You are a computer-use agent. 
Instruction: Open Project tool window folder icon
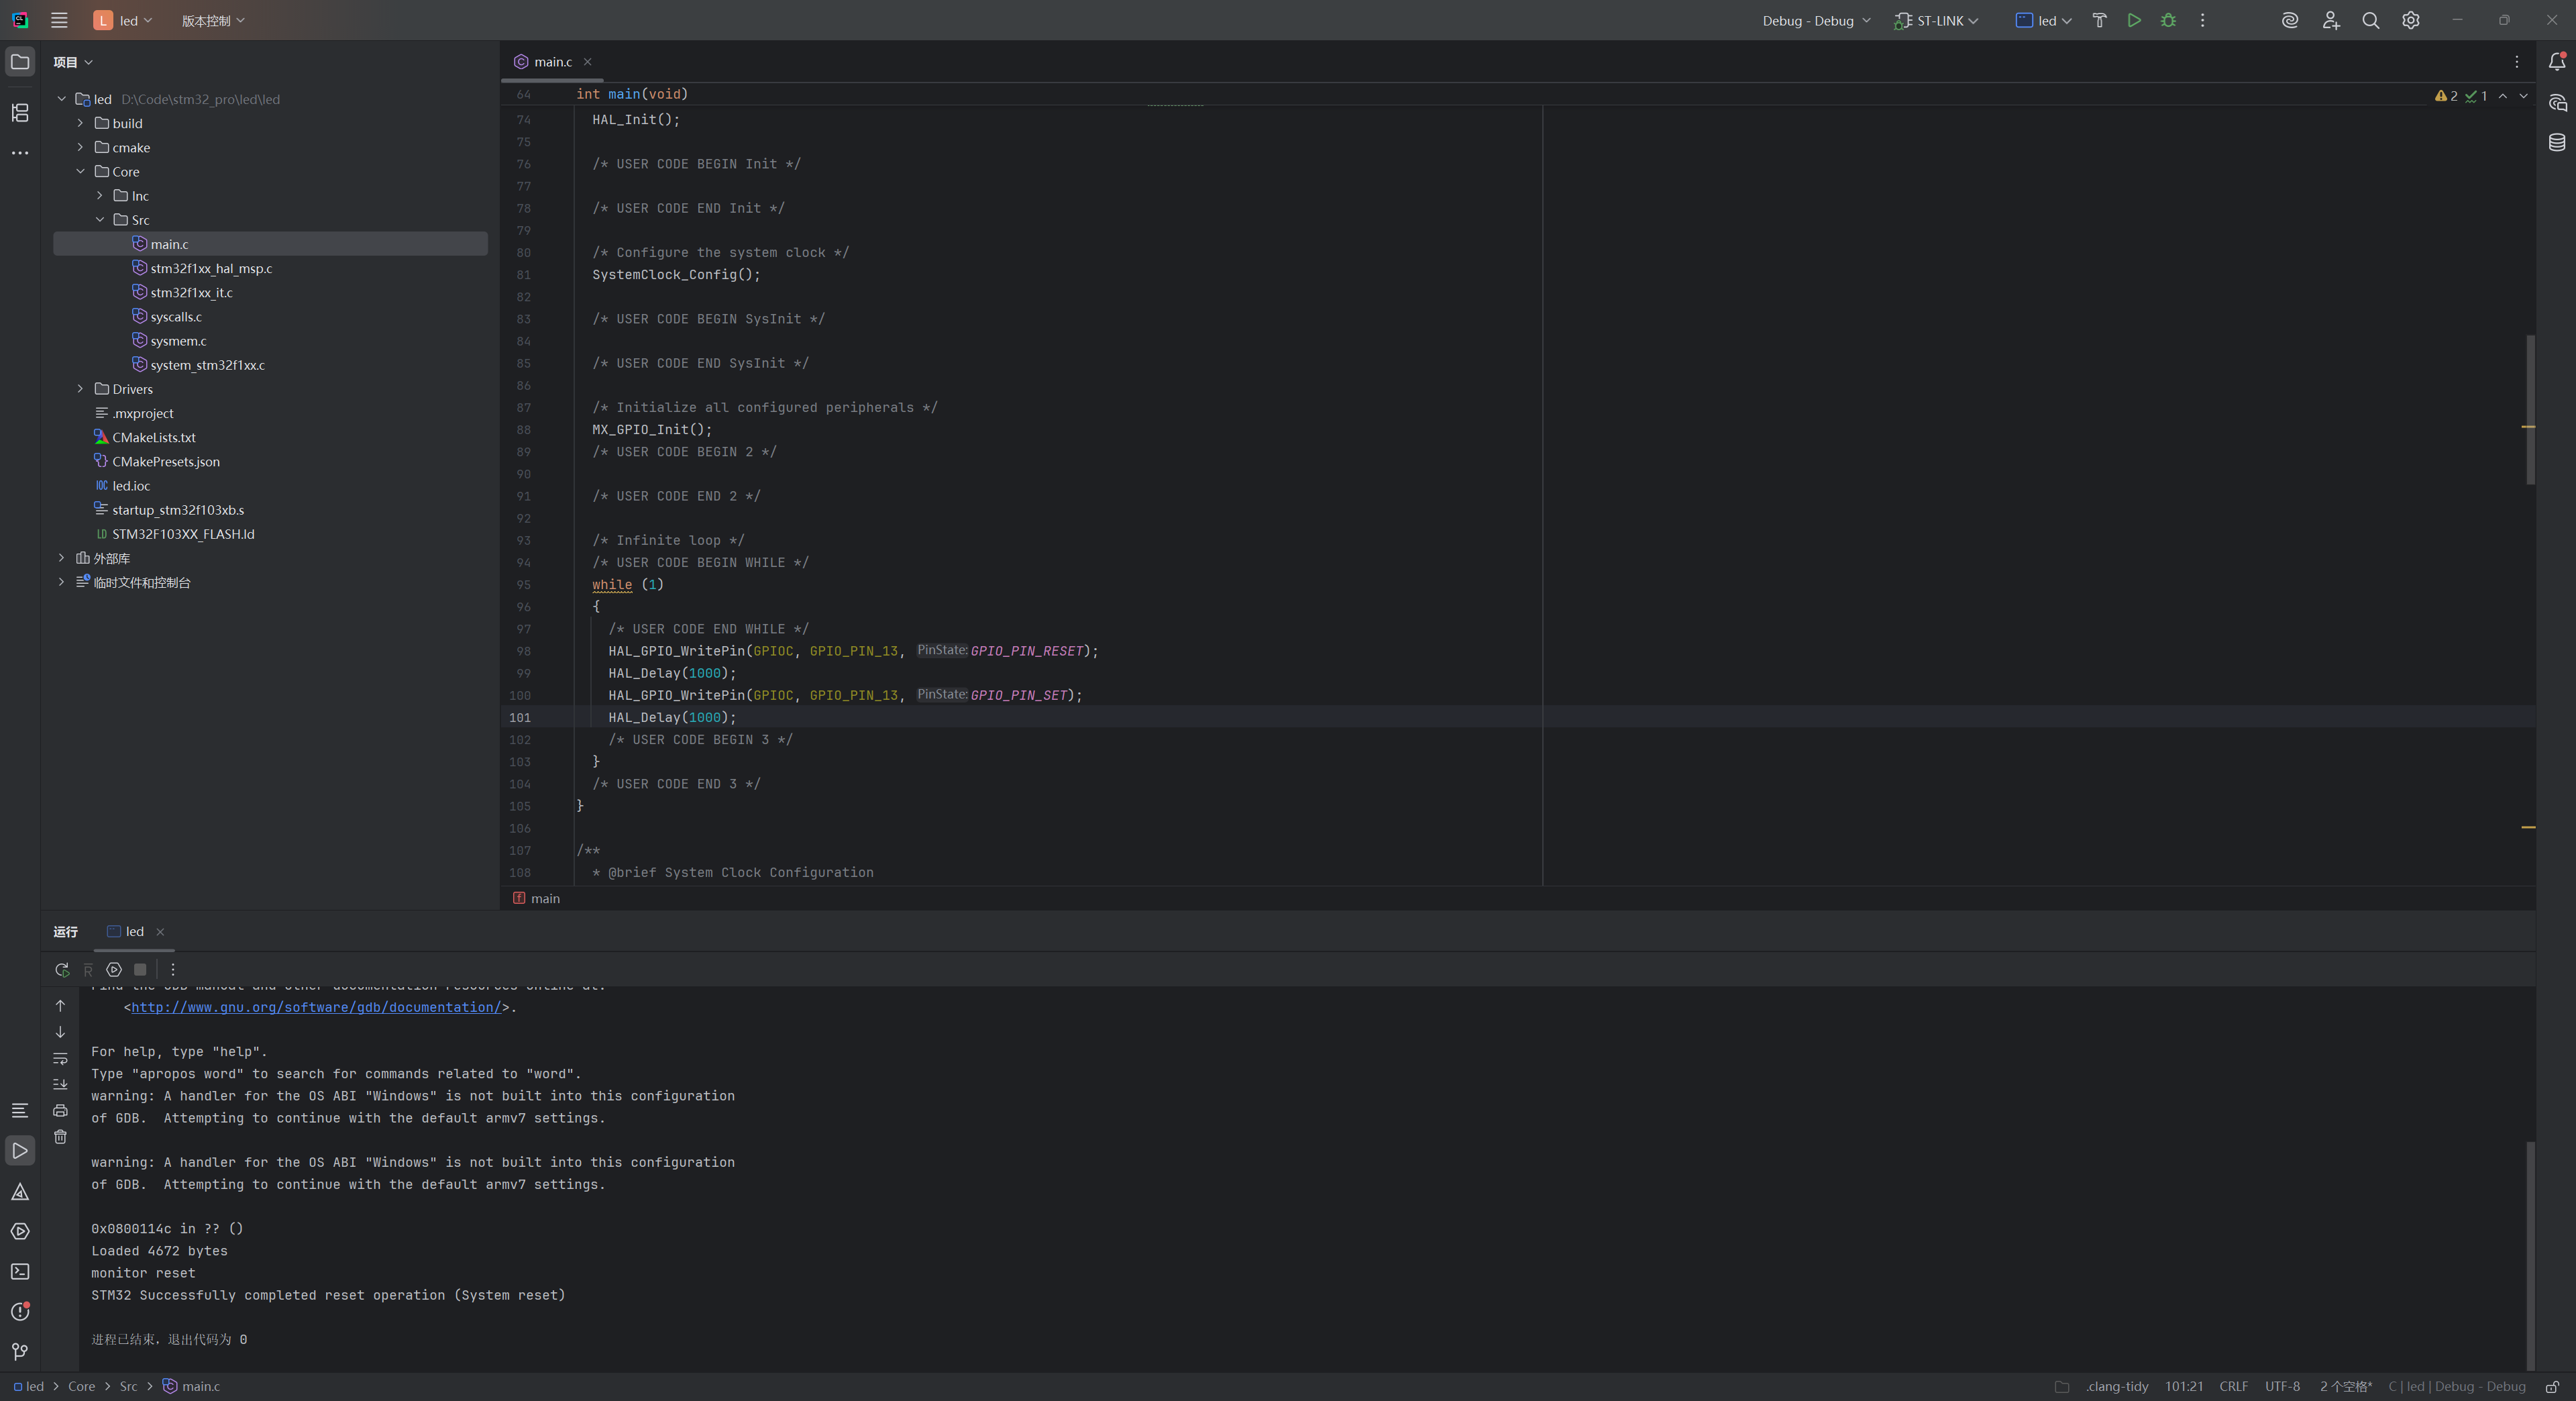[x=20, y=62]
